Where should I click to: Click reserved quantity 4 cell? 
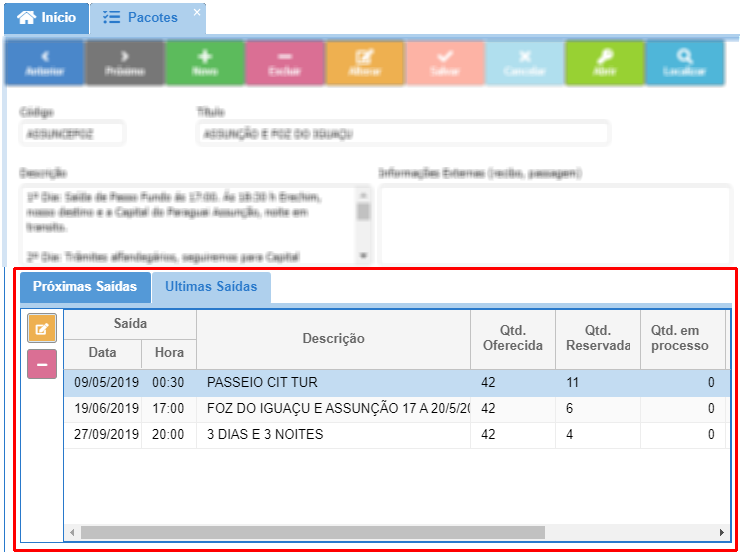click(597, 435)
